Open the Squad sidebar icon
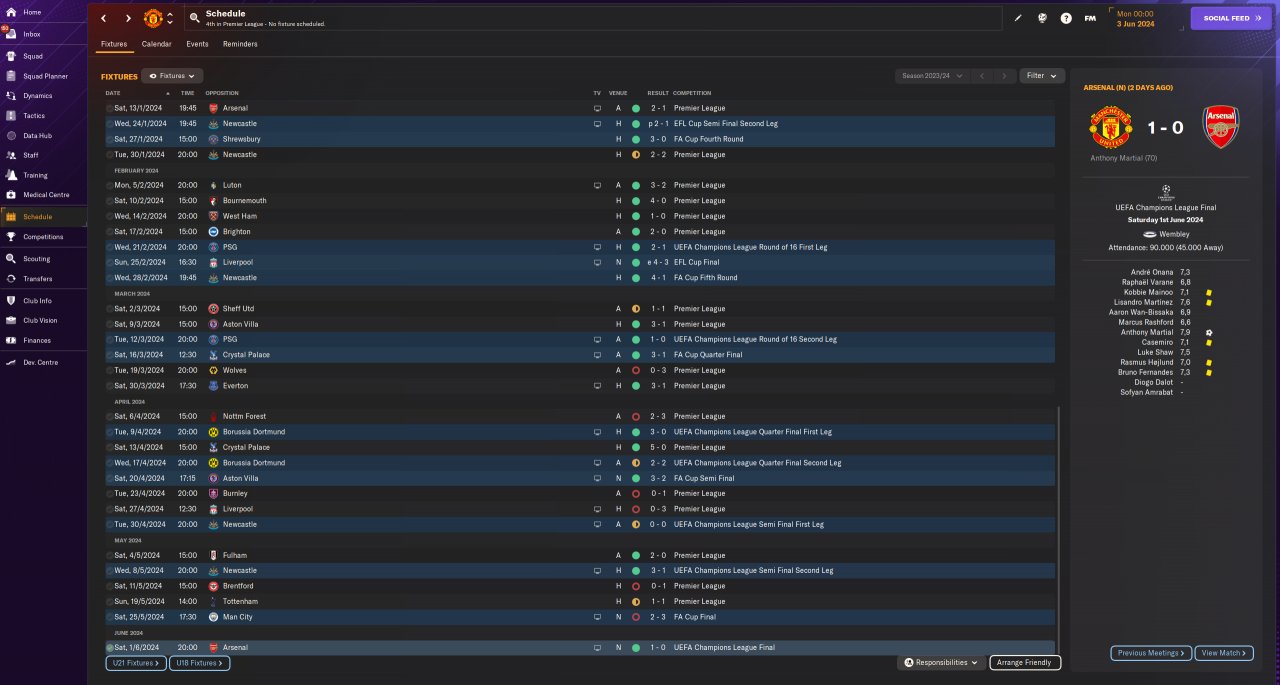 (x=11, y=55)
